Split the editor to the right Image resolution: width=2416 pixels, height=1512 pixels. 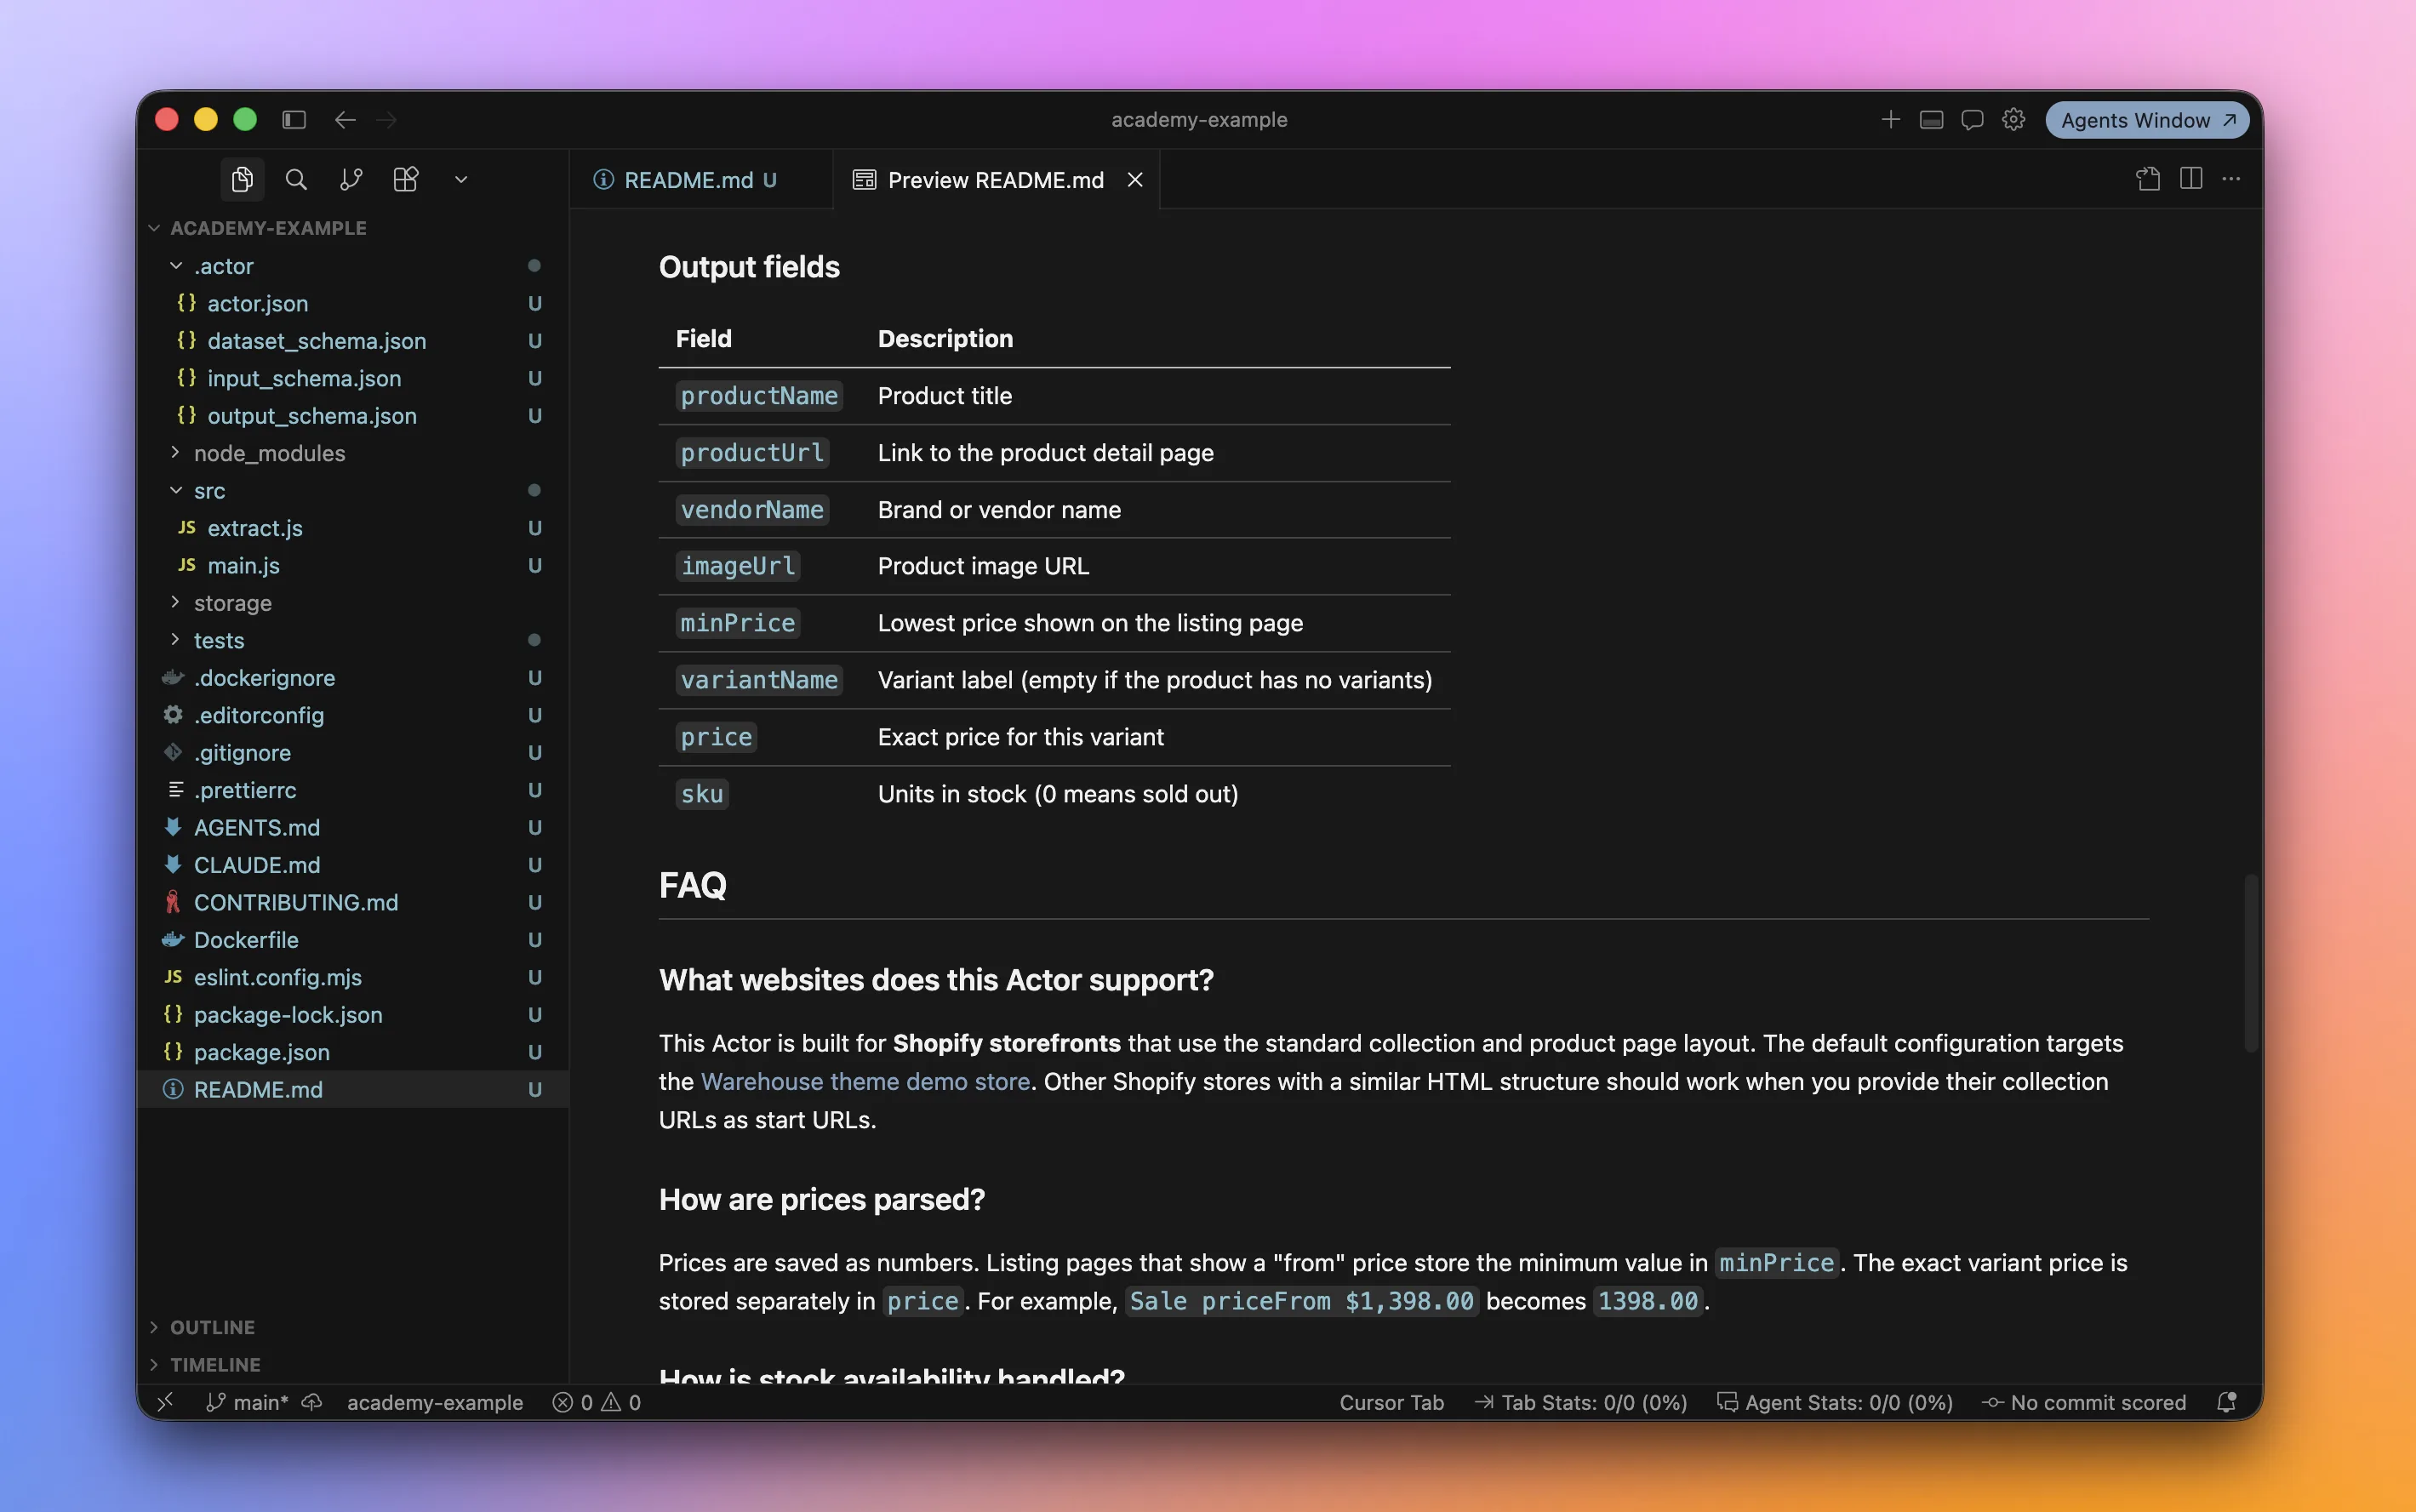(2191, 179)
